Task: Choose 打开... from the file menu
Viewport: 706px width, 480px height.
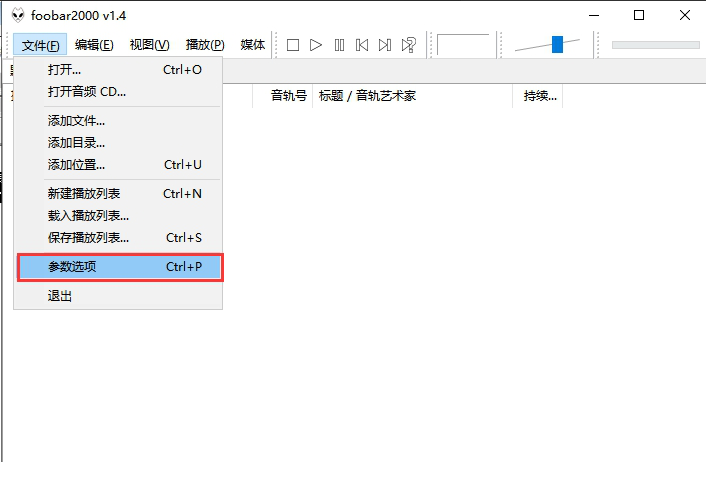Action: pos(119,70)
